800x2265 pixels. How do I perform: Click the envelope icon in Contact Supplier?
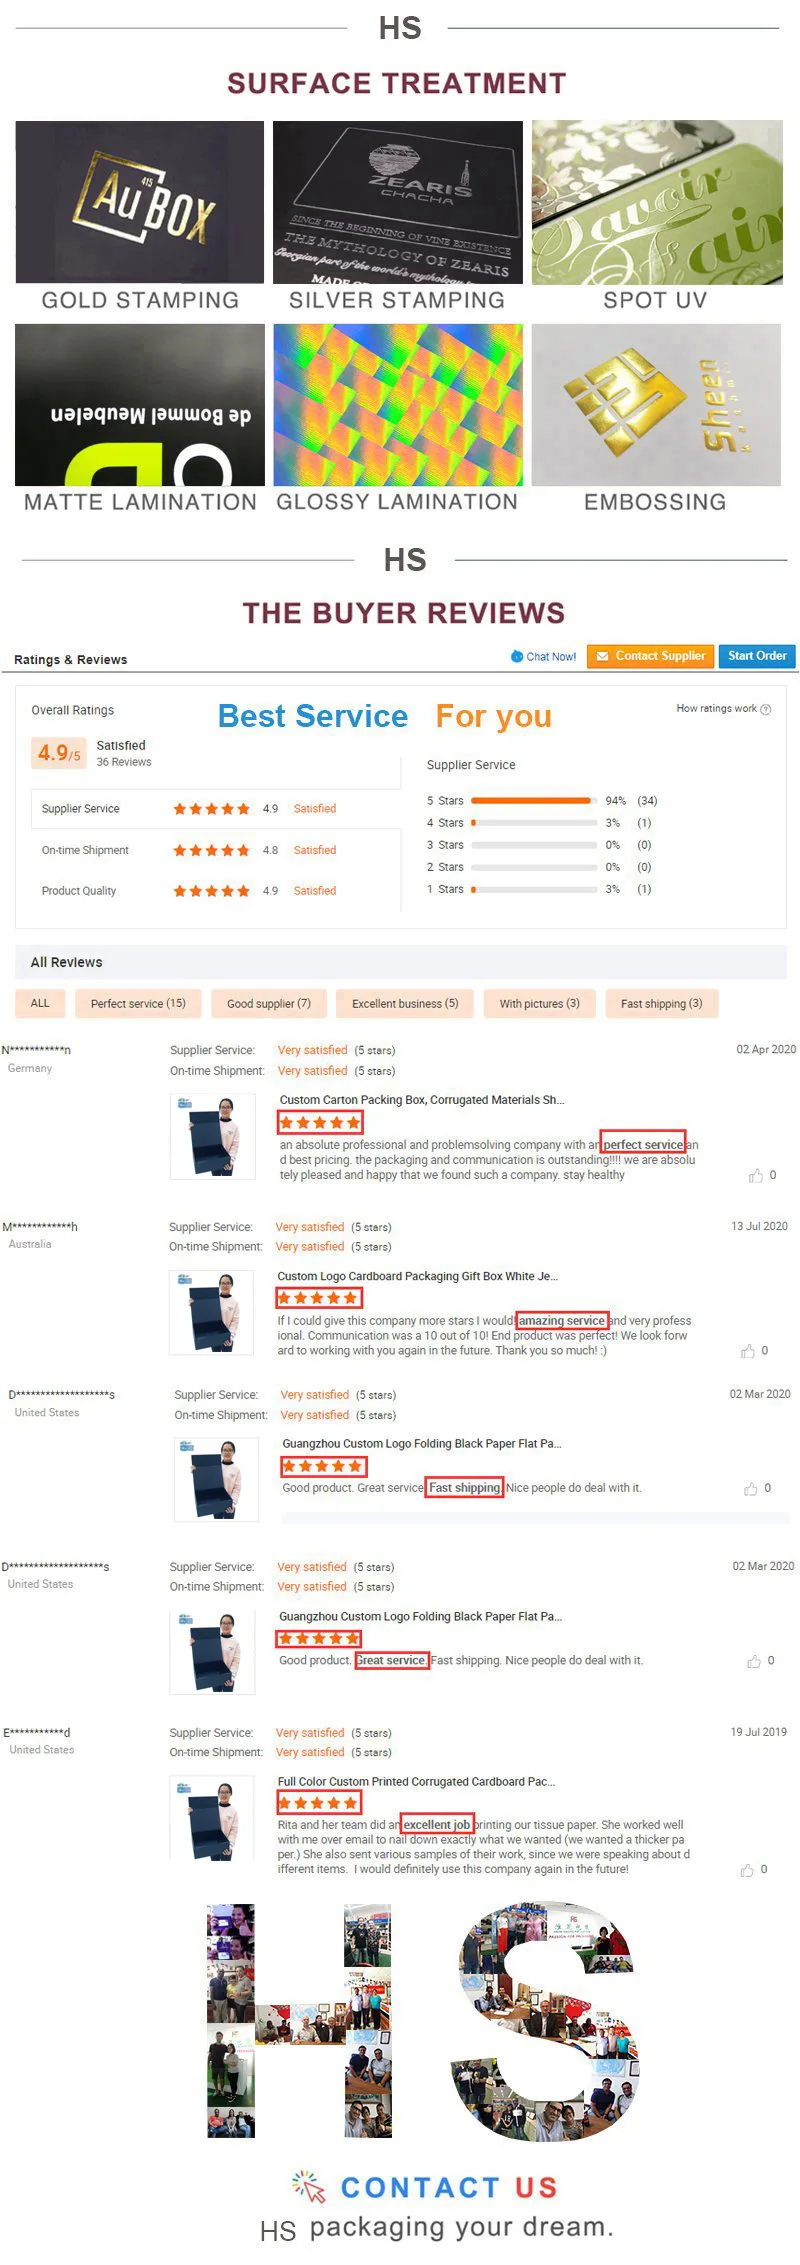coord(602,656)
